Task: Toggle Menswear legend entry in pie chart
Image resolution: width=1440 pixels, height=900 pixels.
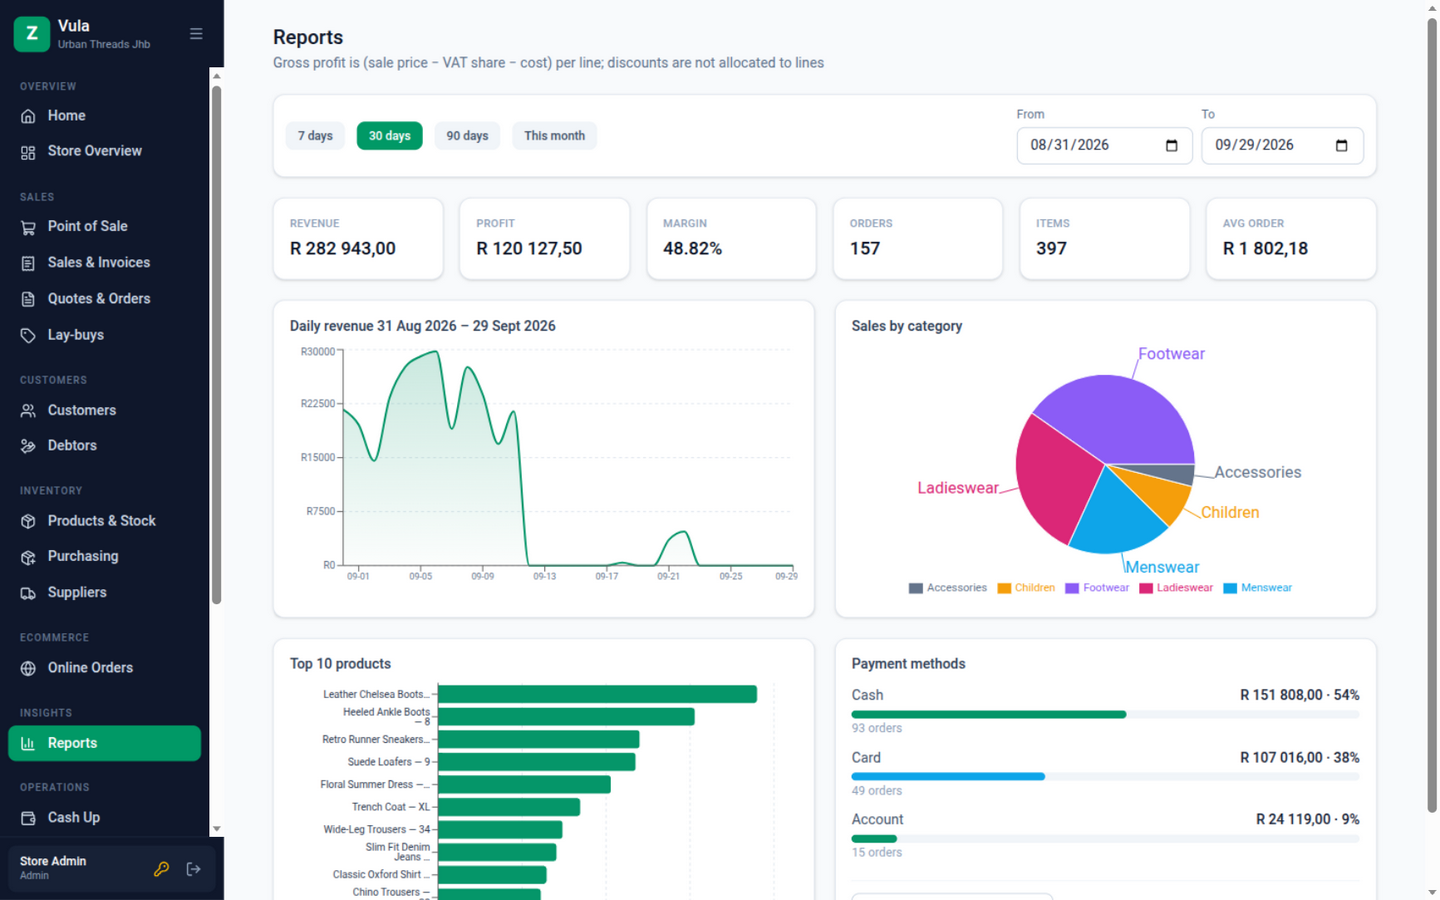Action: coord(1258,588)
